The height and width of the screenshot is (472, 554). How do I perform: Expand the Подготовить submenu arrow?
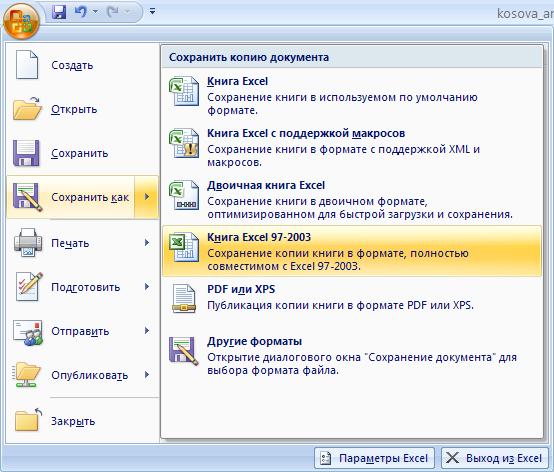147,287
